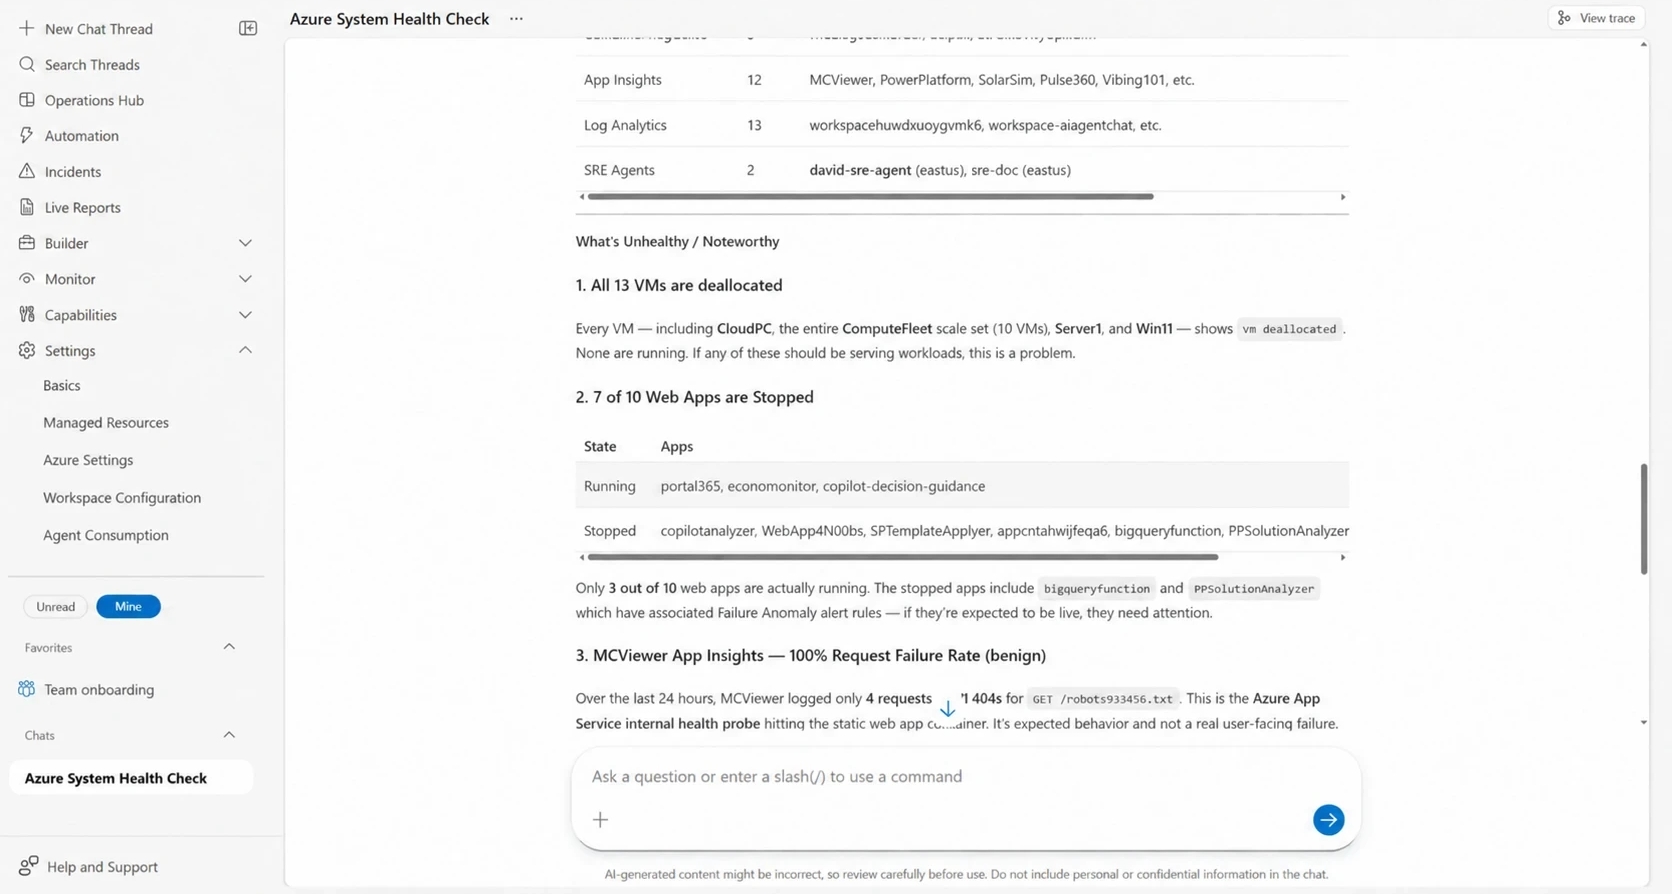Click the Settings gear icon
Screen dimensions: 1672x894
(27, 350)
